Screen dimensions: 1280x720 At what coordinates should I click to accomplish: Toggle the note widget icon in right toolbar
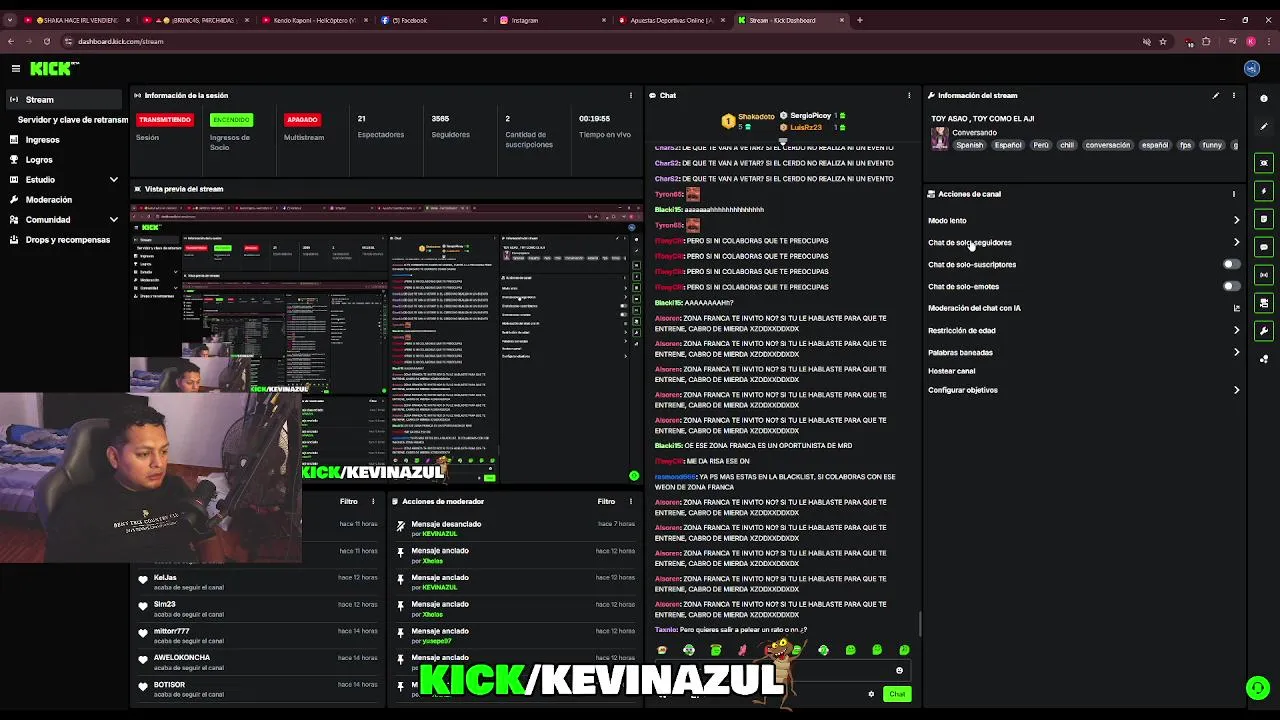pyautogui.click(x=1264, y=219)
